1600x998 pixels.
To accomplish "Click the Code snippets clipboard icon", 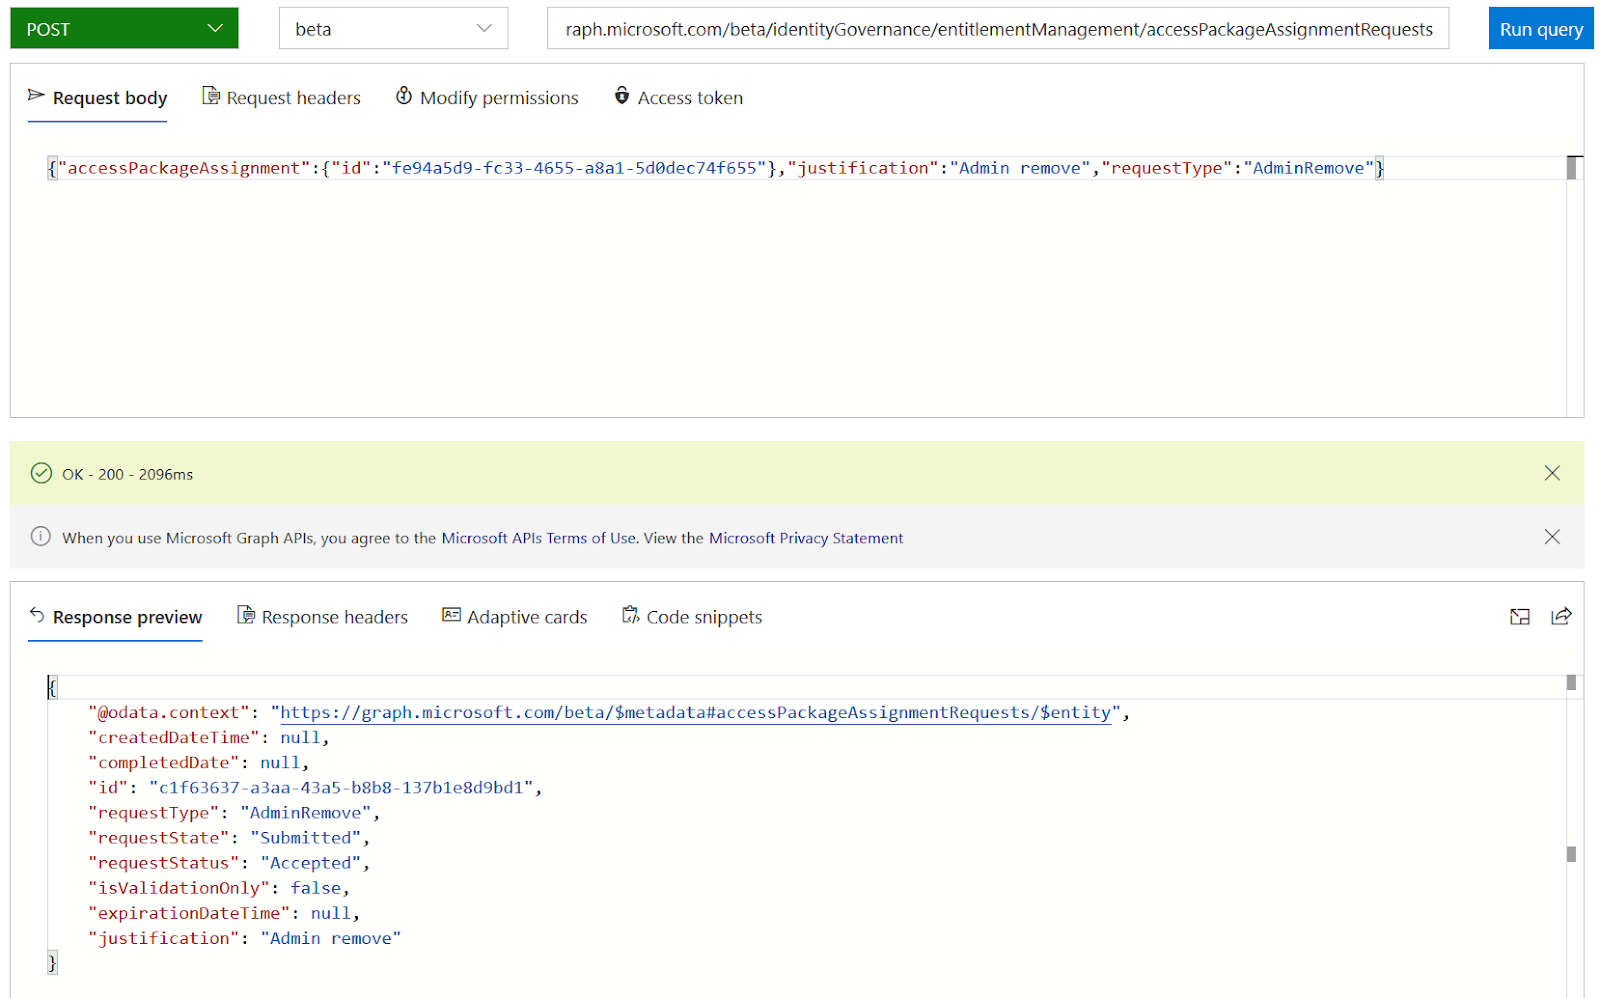I will (x=630, y=615).
